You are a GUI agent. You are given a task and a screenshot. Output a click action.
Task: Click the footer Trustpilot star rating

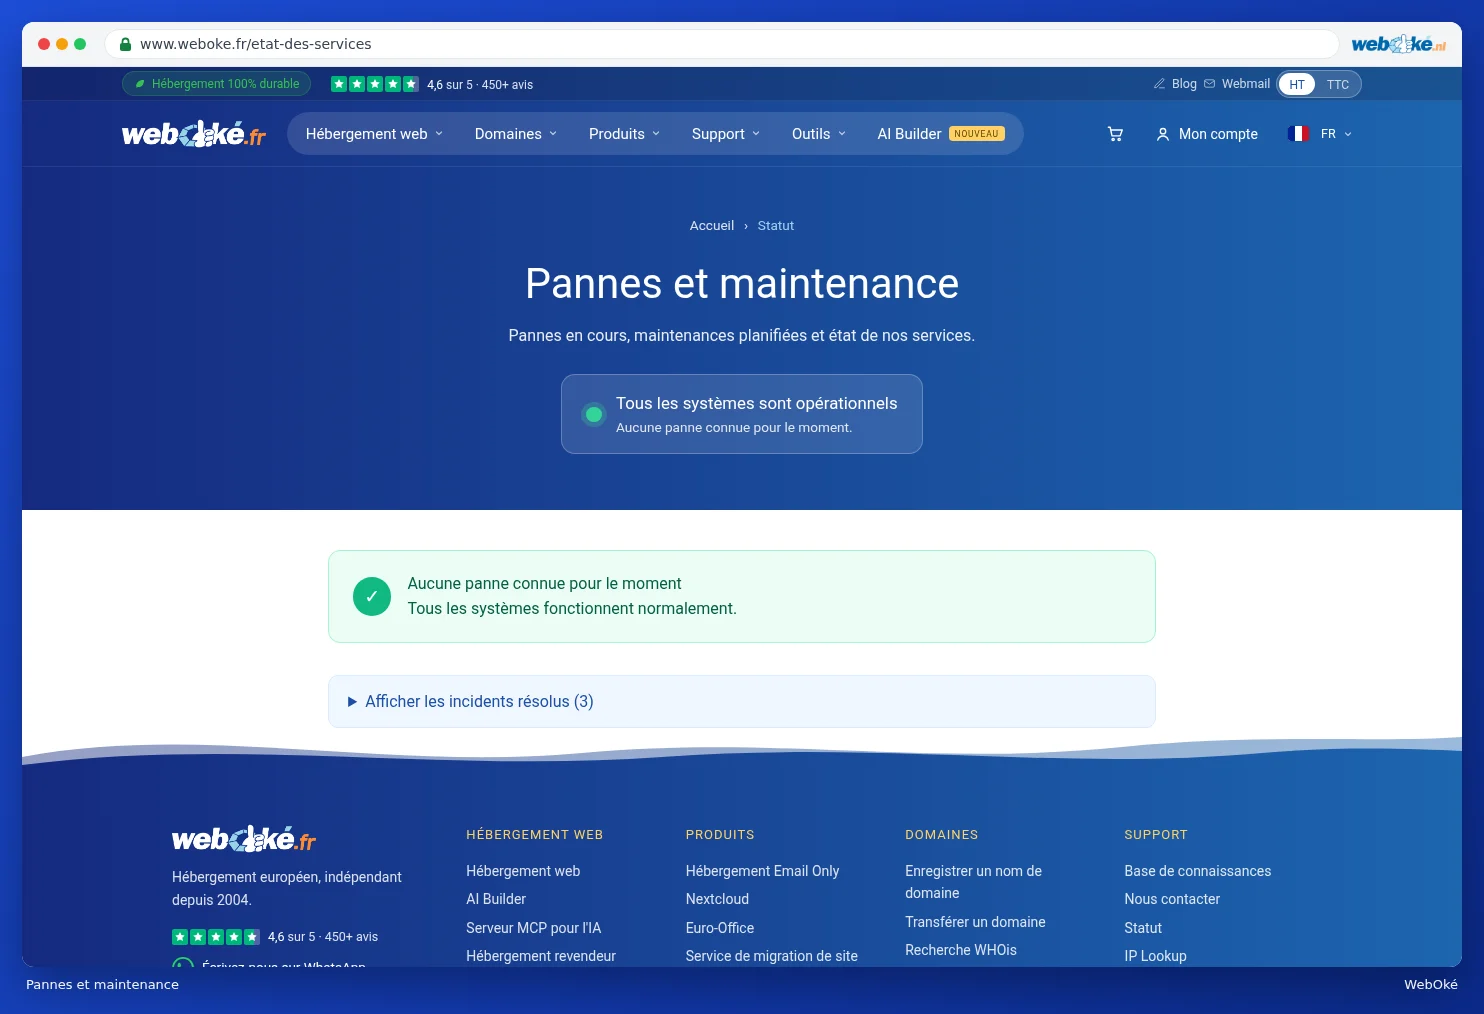pos(216,937)
